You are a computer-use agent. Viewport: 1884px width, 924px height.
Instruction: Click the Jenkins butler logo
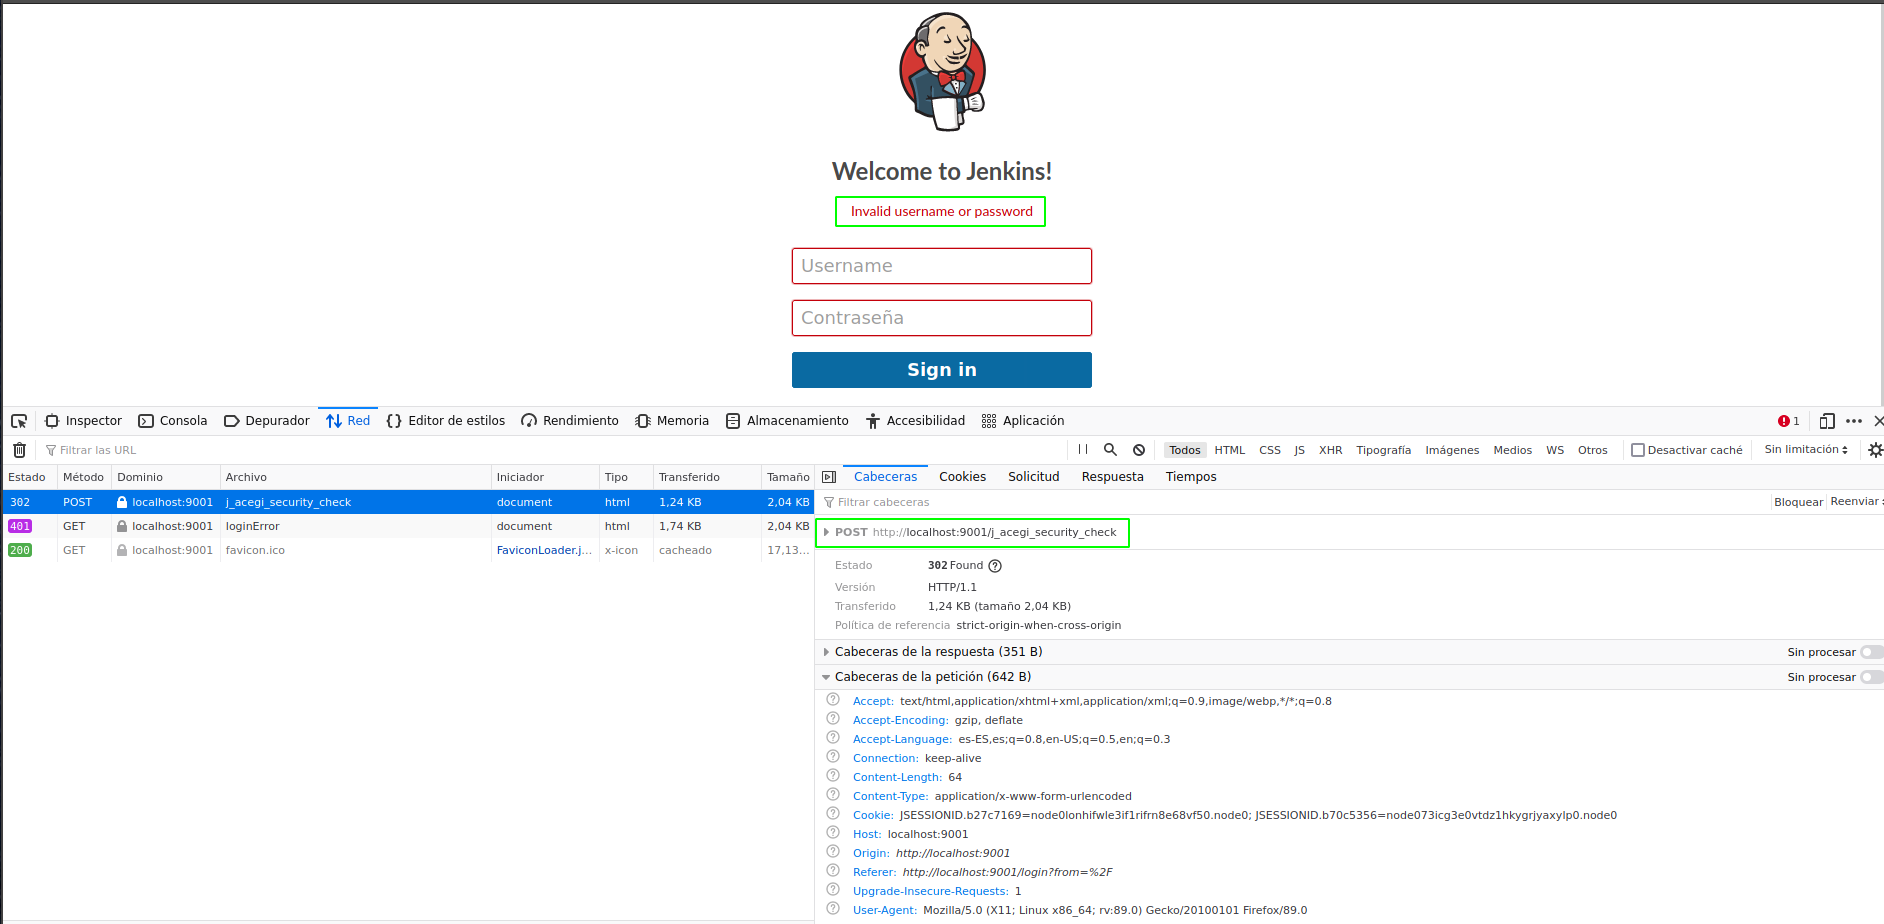(x=942, y=72)
